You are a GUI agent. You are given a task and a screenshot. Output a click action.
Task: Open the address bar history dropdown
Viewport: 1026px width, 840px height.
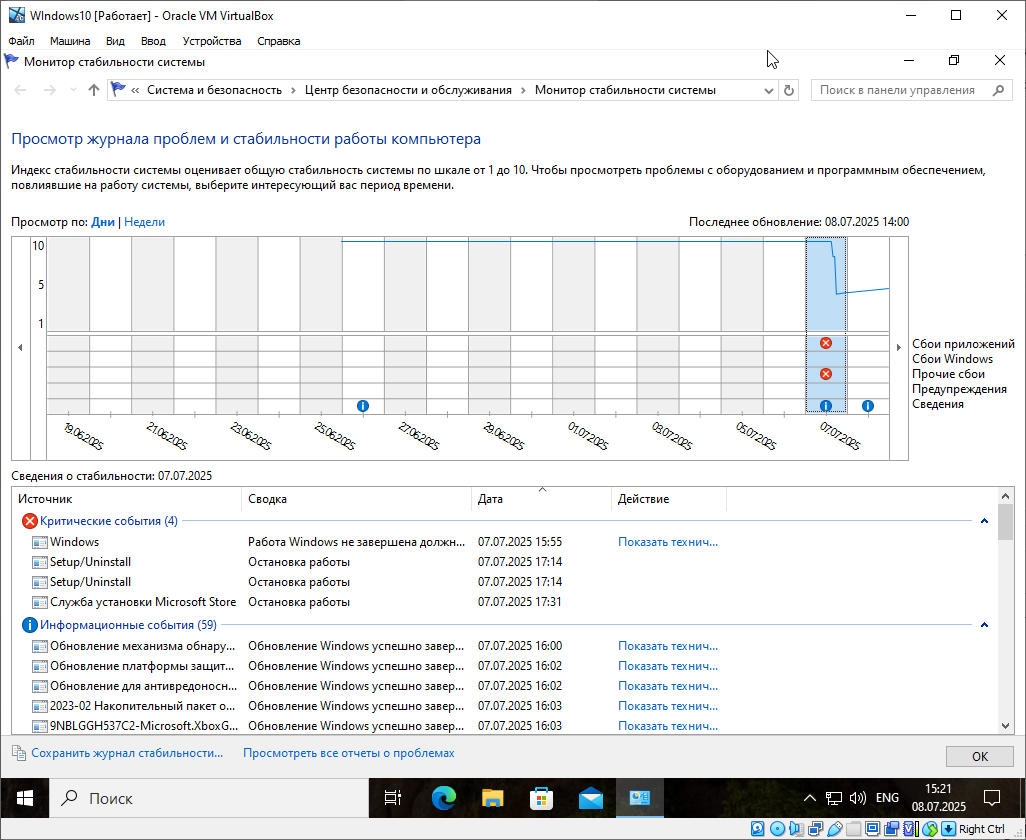[x=769, y=90]
